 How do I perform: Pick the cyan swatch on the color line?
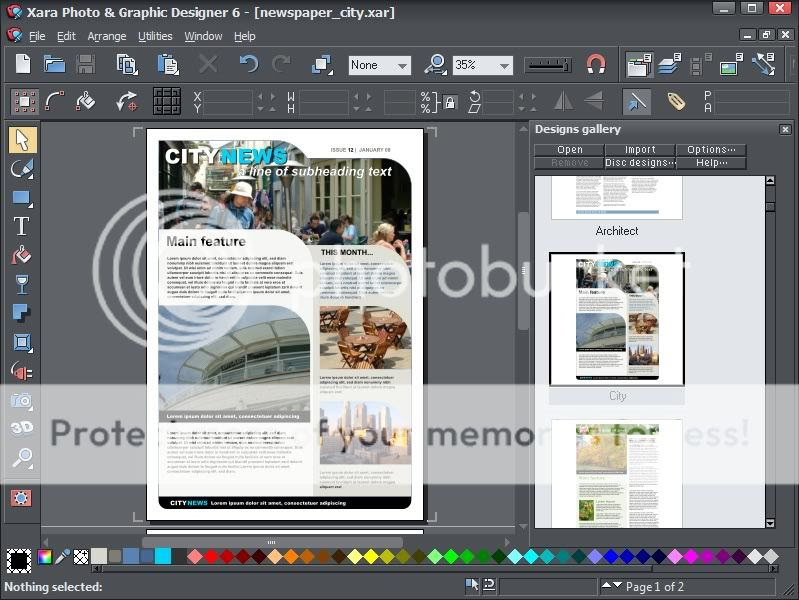(x=163, y=556)
